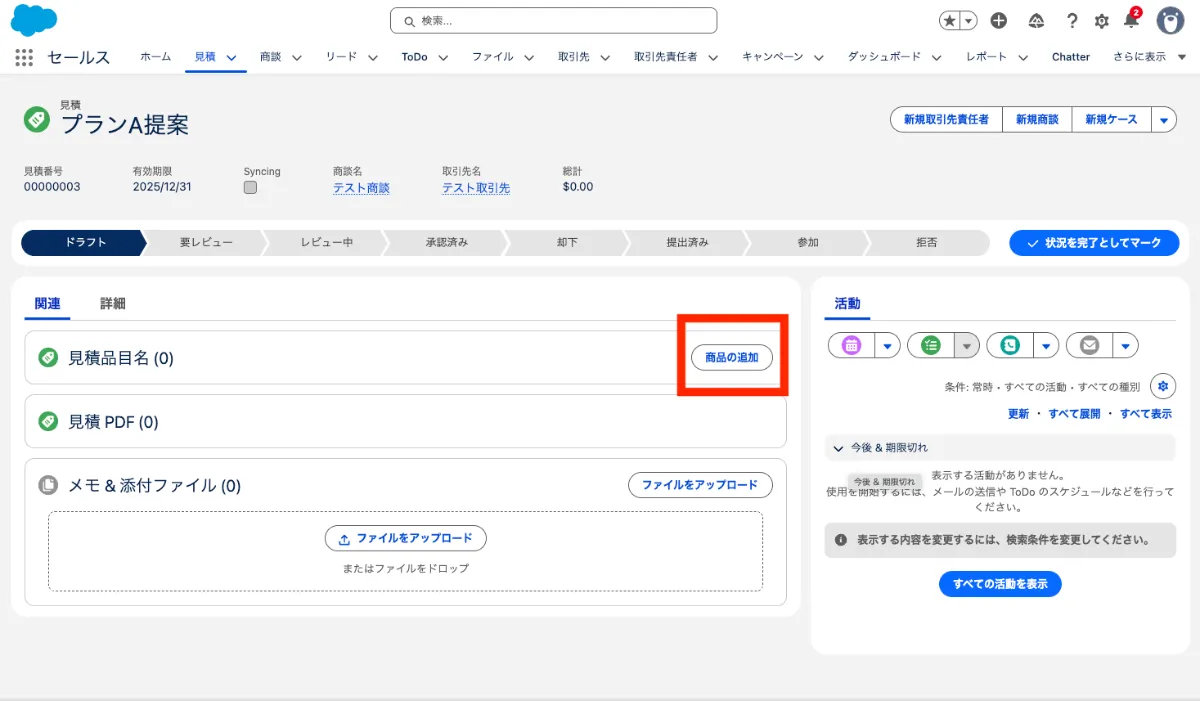Open the App Launcher grid icon

coord(24,57)
